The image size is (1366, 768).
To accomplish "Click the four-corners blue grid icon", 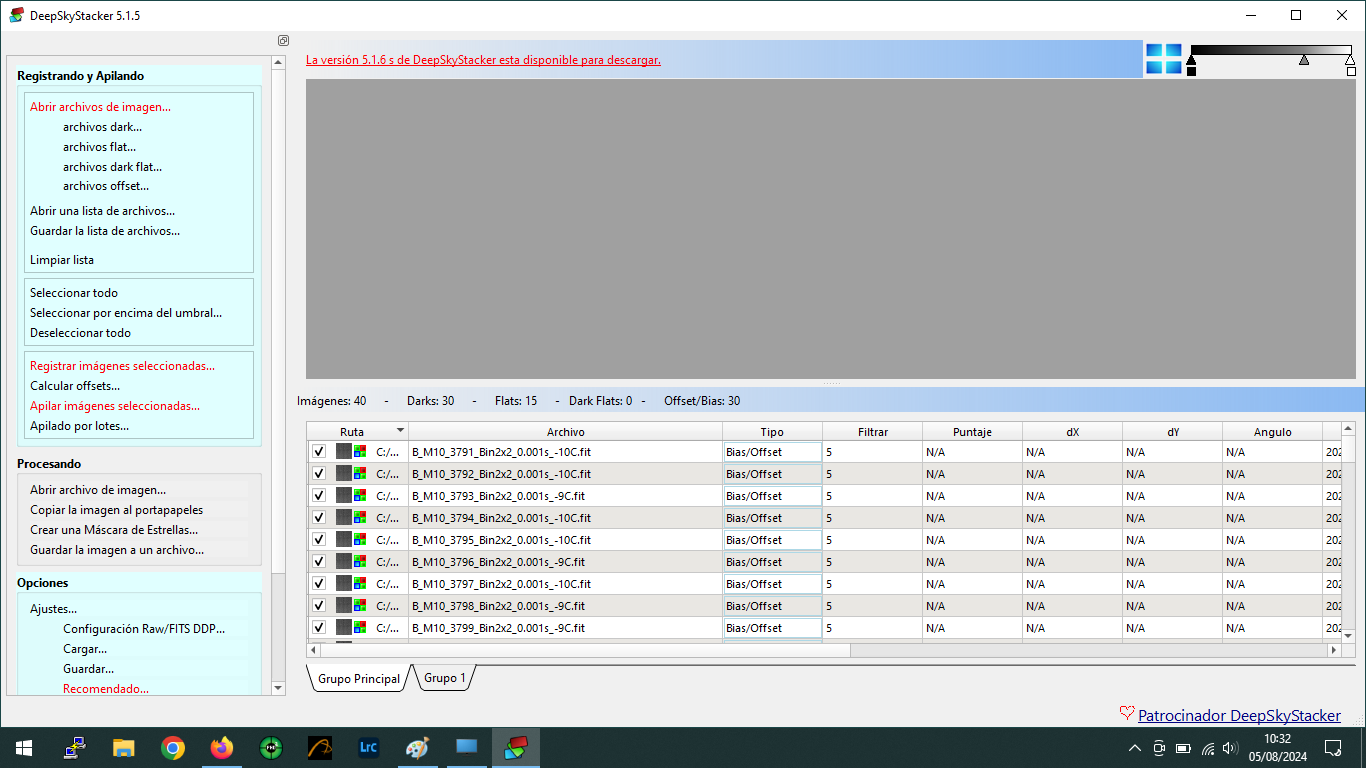I will 1164,59.
